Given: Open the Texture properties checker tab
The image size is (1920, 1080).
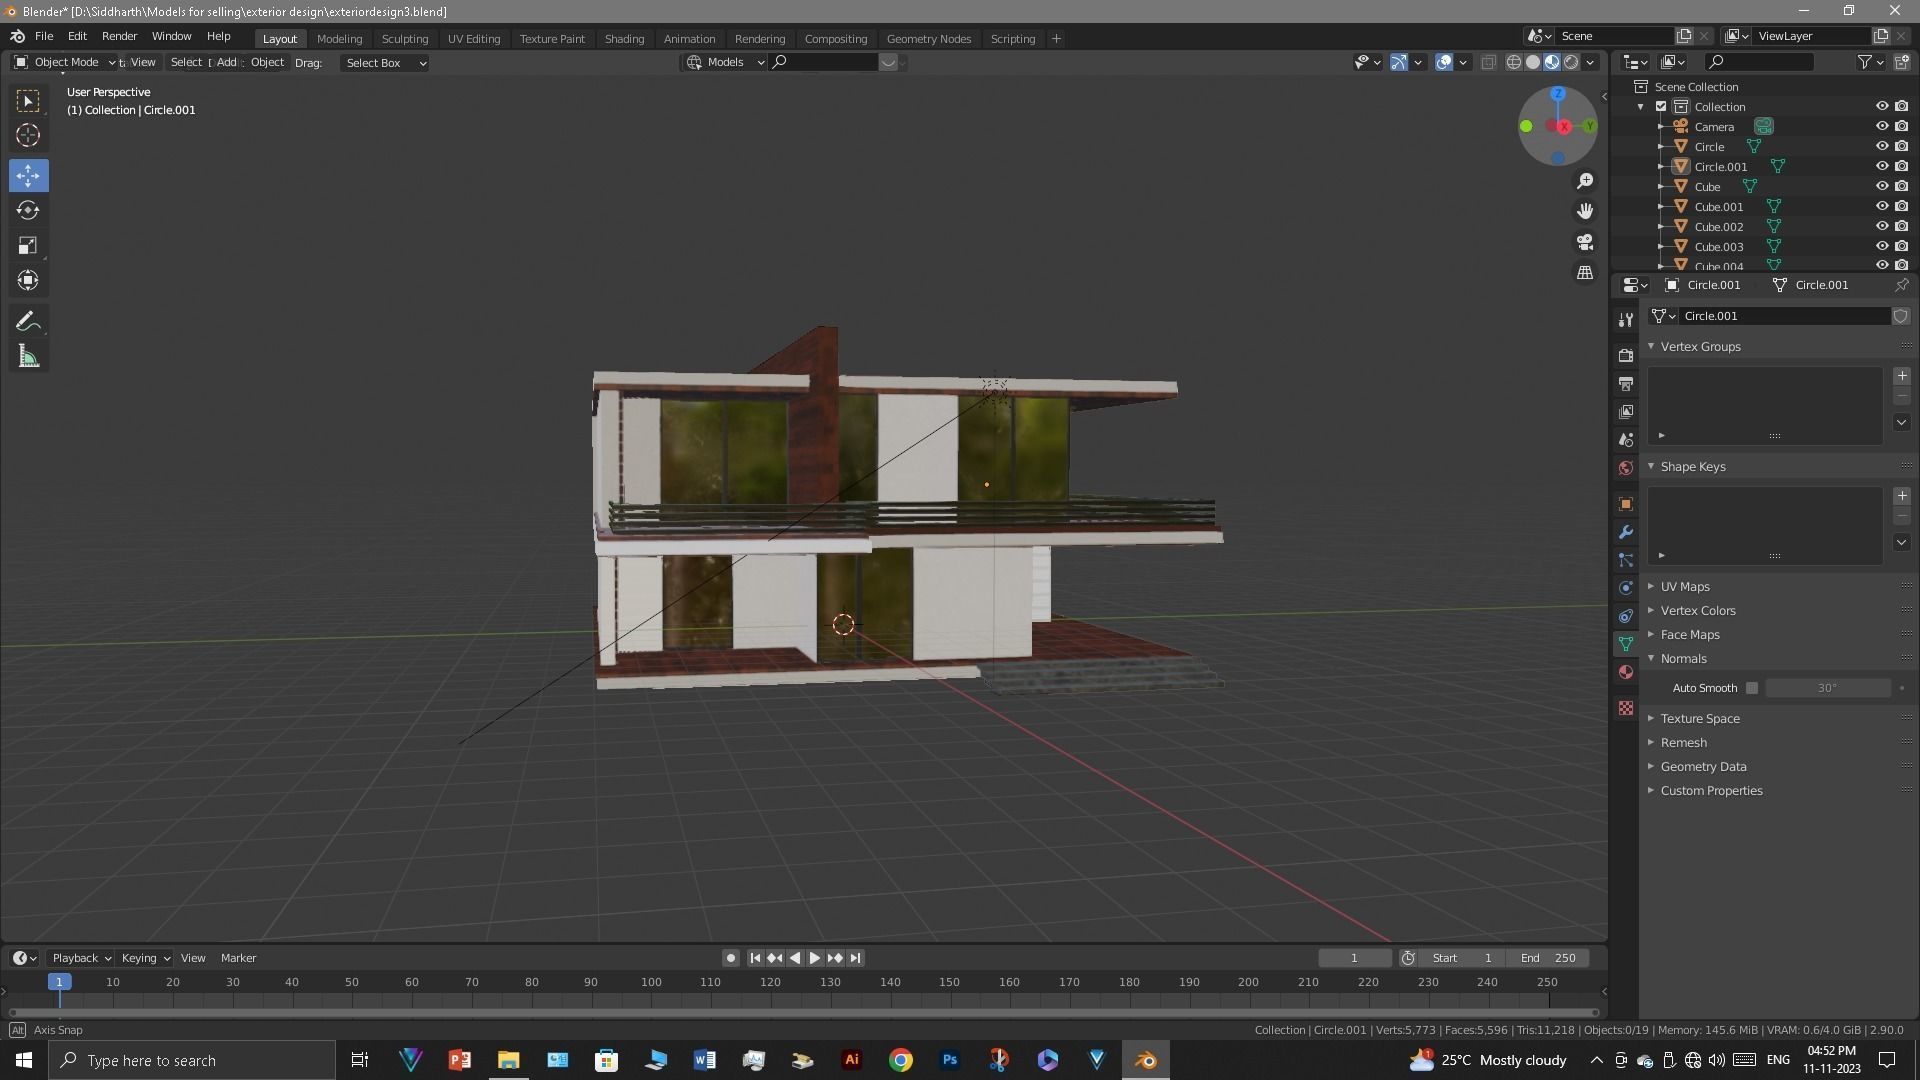Looking at the screenshot, I should point(1626,708).
